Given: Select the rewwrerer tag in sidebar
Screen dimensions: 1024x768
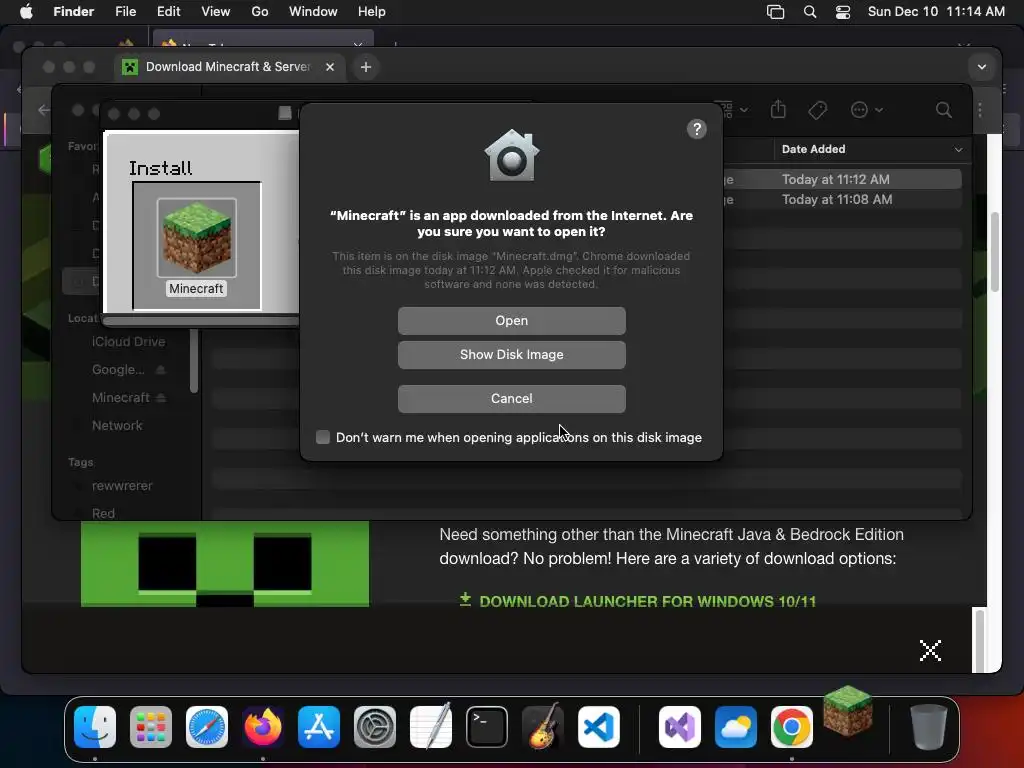Looking at the screenshot, I should point(122,486).
